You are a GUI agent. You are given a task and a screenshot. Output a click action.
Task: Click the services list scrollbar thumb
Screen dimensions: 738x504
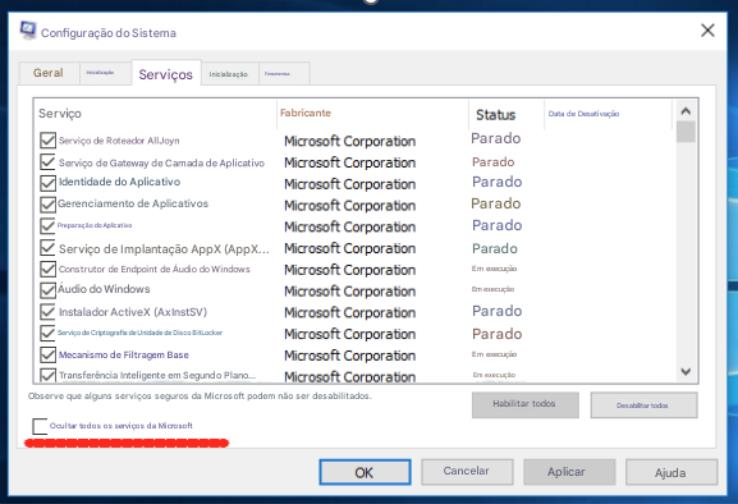tap(686, 132)
